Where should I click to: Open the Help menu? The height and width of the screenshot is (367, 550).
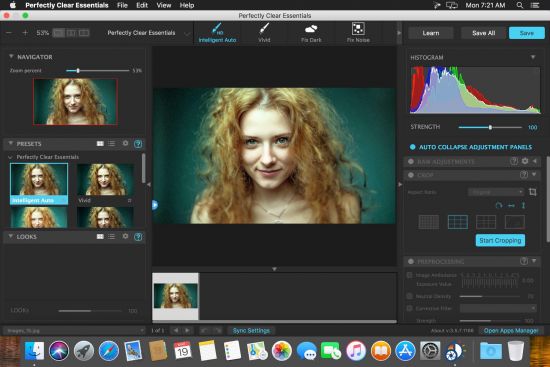(187, 5)
